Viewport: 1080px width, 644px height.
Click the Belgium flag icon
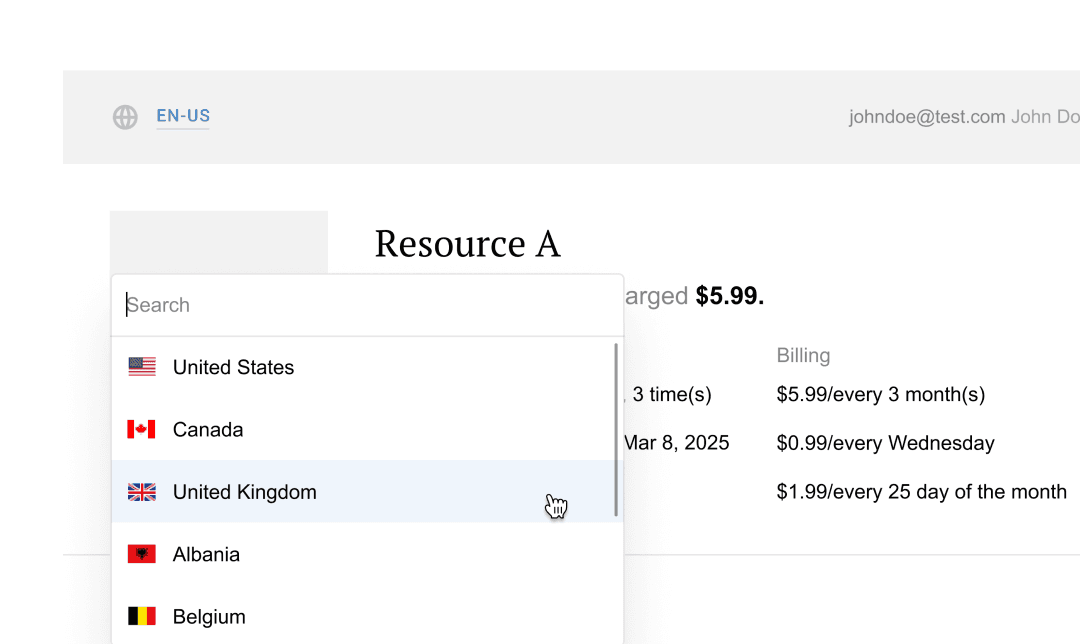142,616
